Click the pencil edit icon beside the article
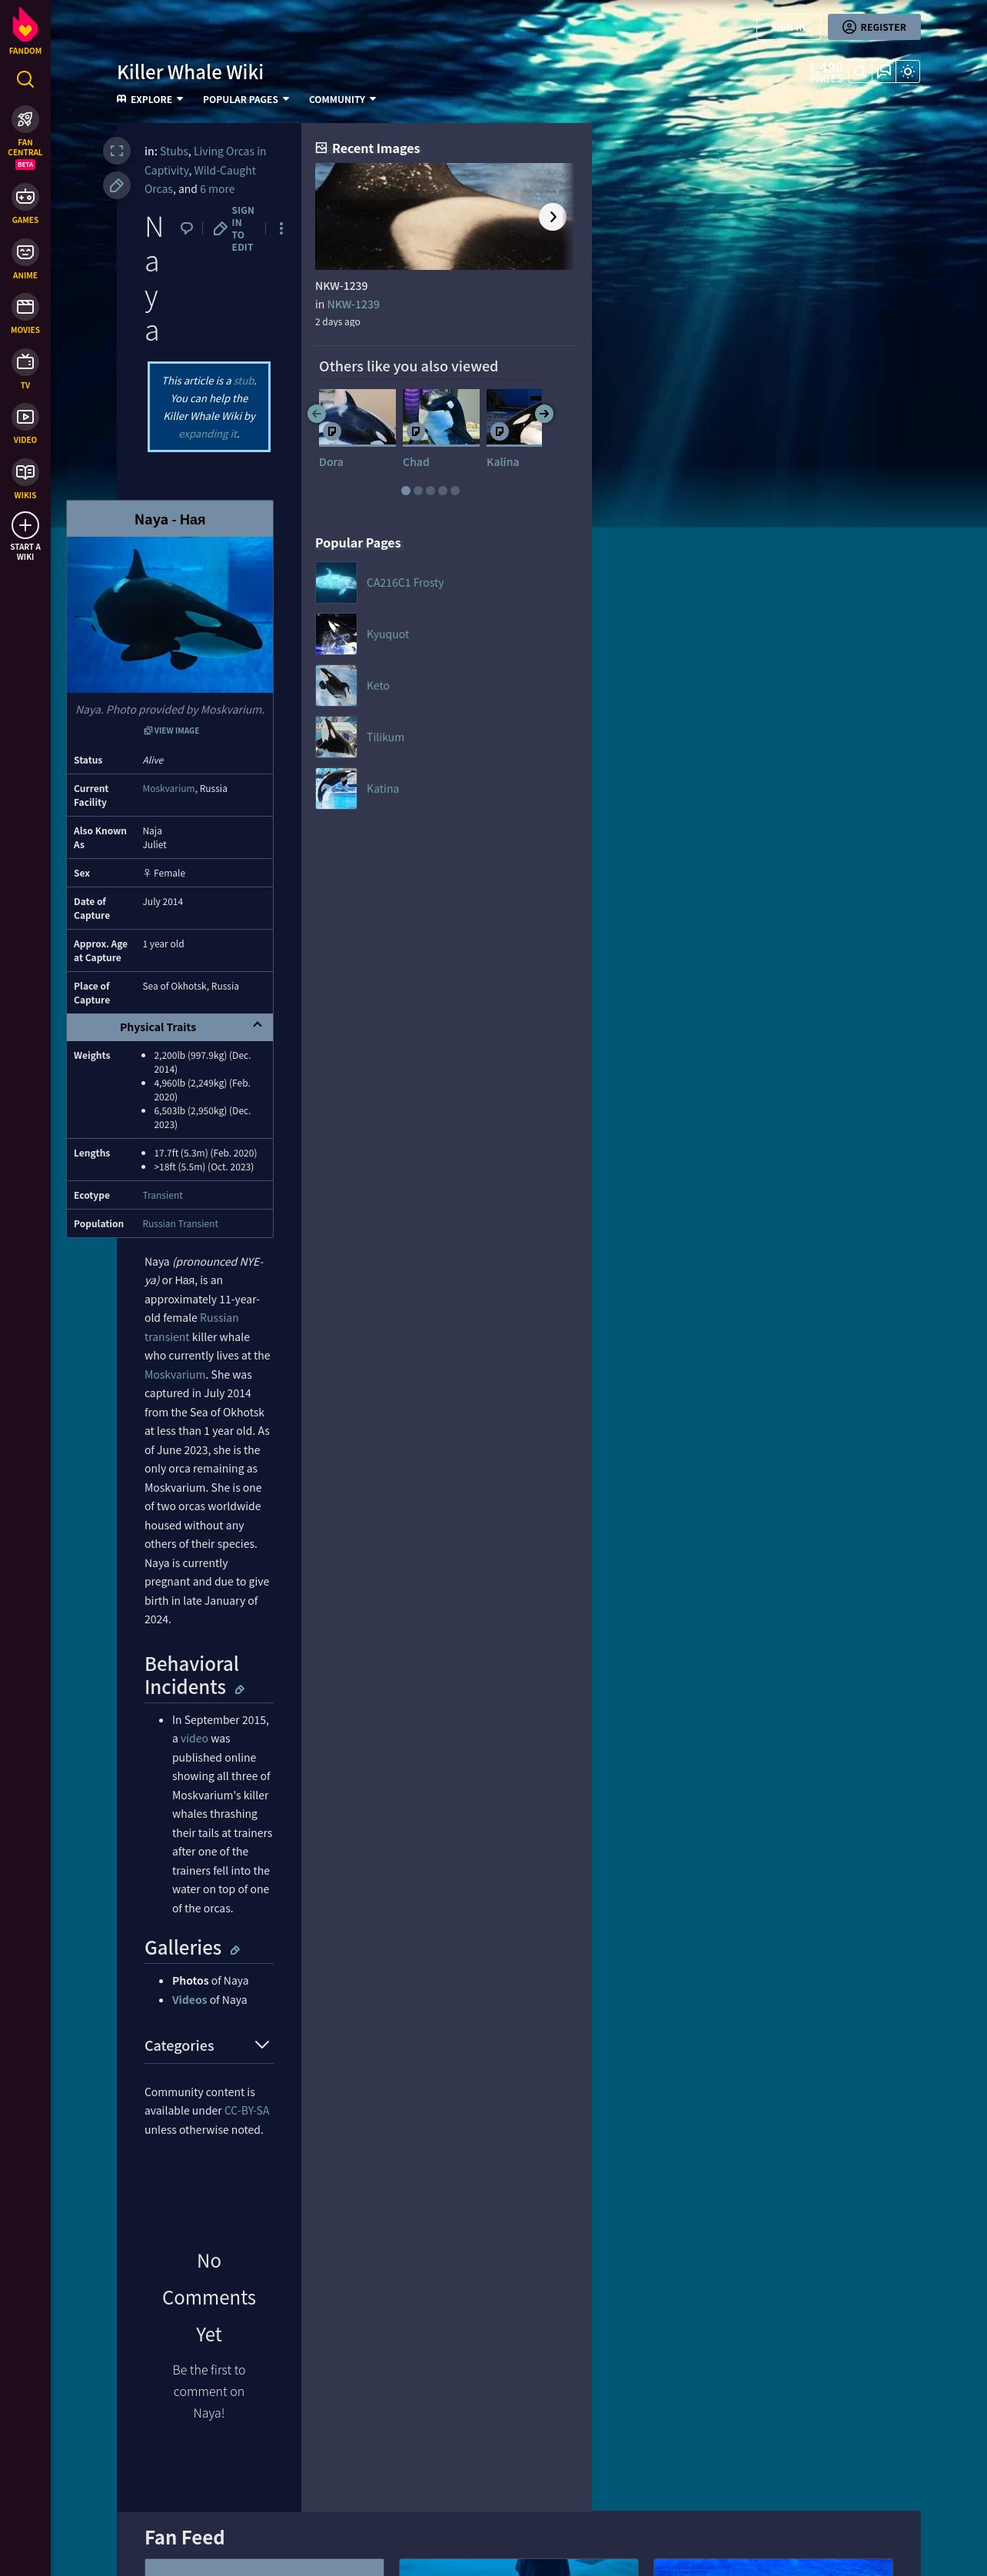 (x=117, y=185)
